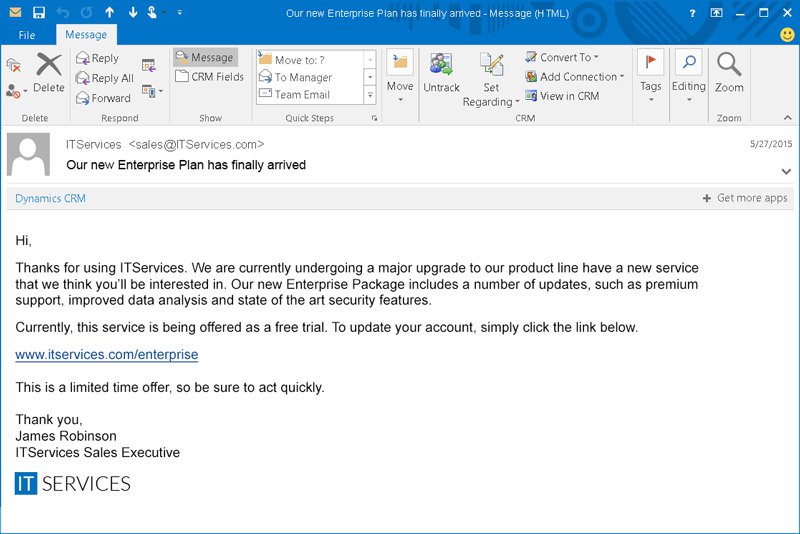The image size is (800, 534).
Task: Toggle the Message view in Show group
Action: pos(205,57)
